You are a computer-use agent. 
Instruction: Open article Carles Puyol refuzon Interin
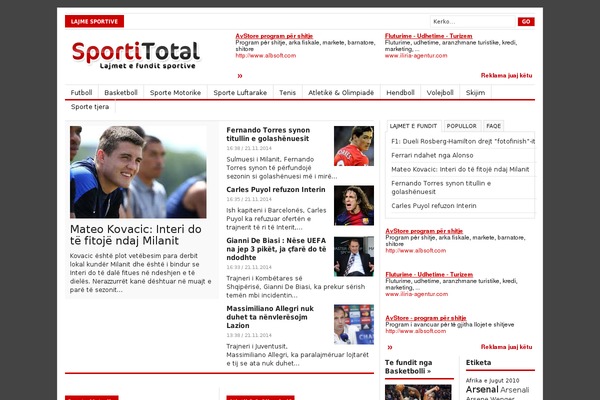click(276, 189)
